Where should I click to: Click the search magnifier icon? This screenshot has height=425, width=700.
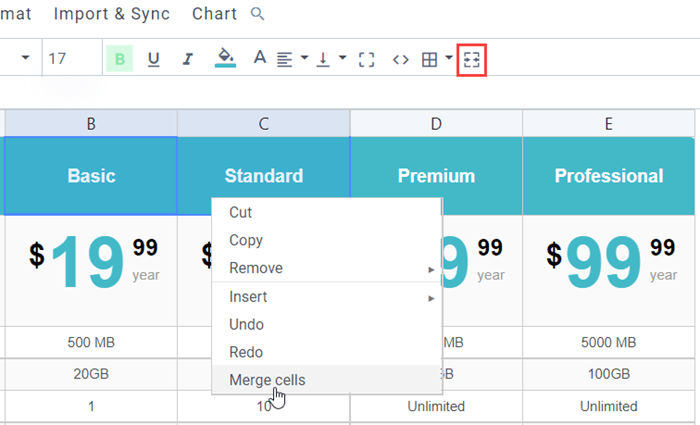point(257,14)
